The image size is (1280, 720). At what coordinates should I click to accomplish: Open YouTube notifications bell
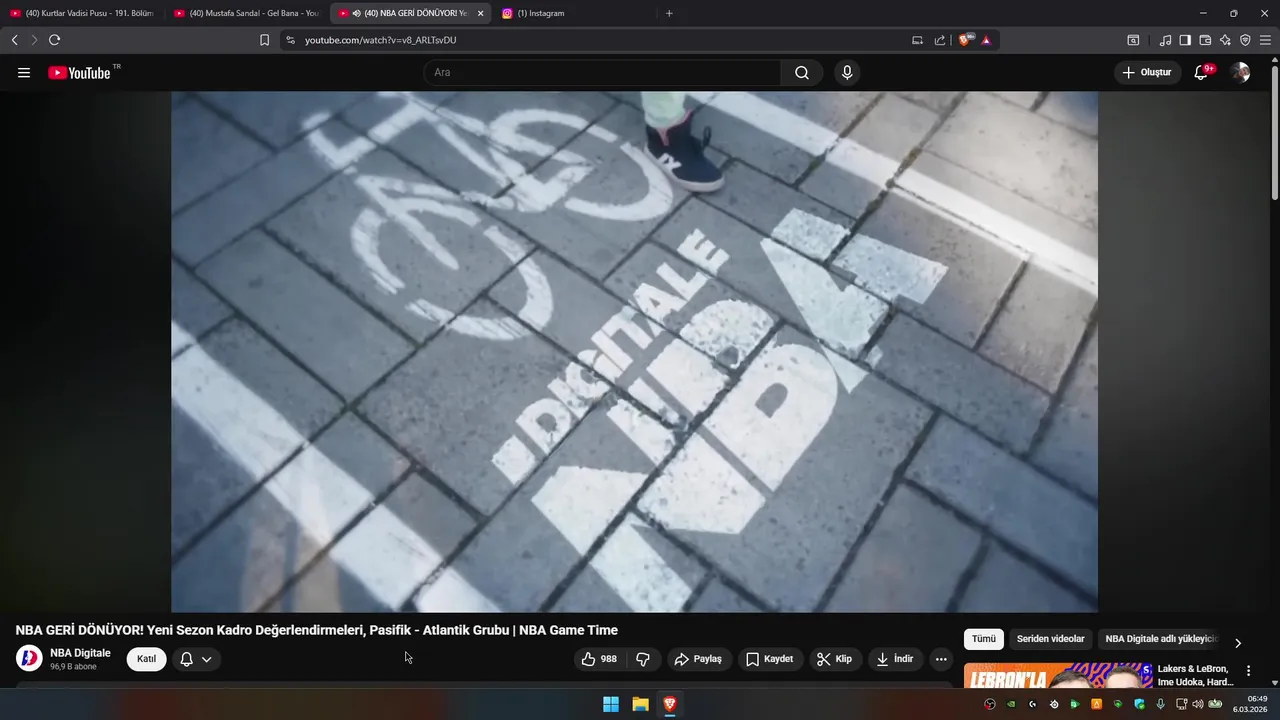click(x=1201, y=73)
